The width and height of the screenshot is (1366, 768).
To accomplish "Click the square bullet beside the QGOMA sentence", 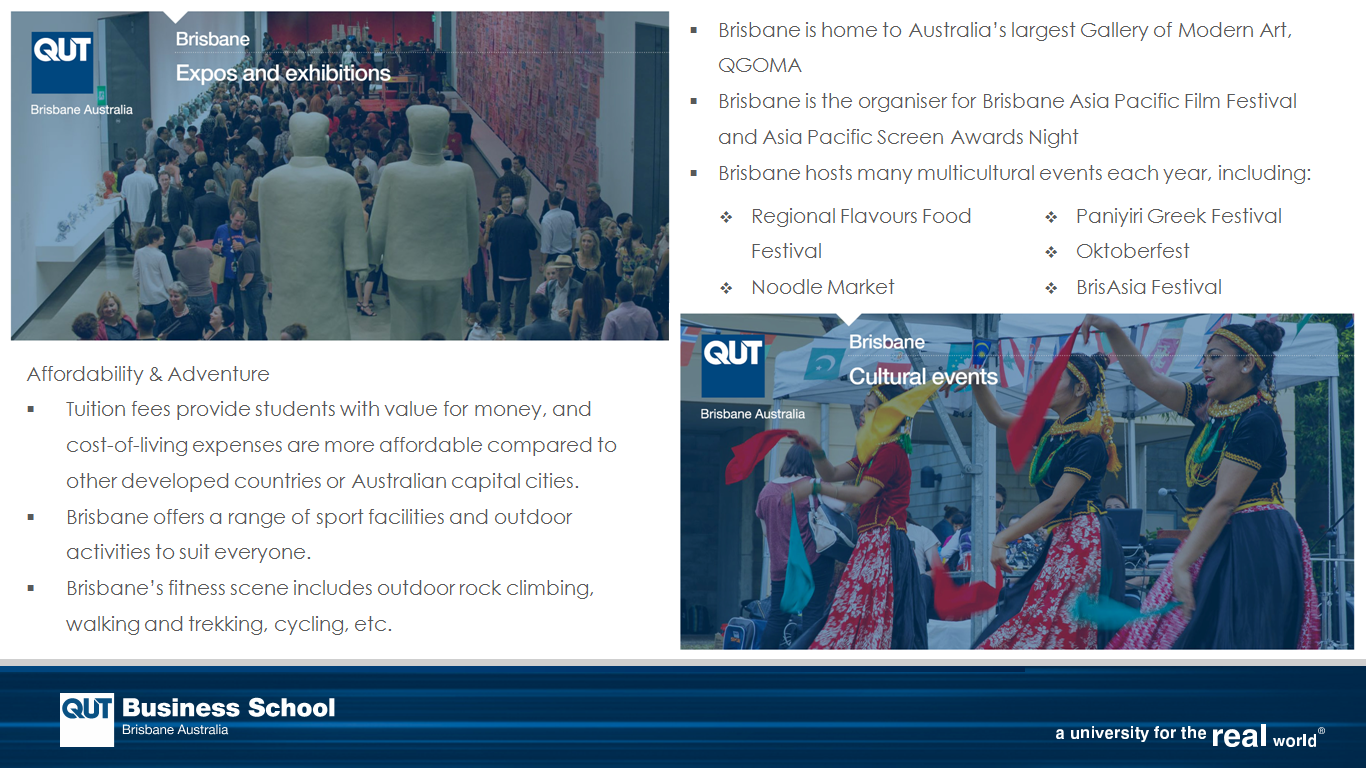I will click(x=694, y=30).
